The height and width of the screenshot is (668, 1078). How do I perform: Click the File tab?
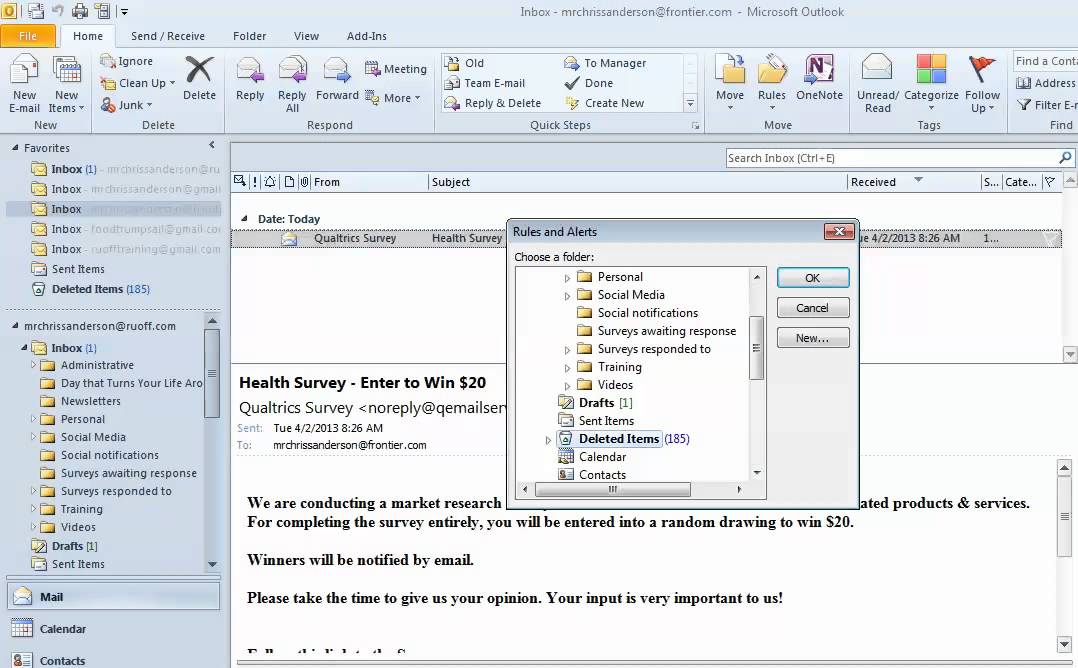pyautogui.click(x=28, y=36)
